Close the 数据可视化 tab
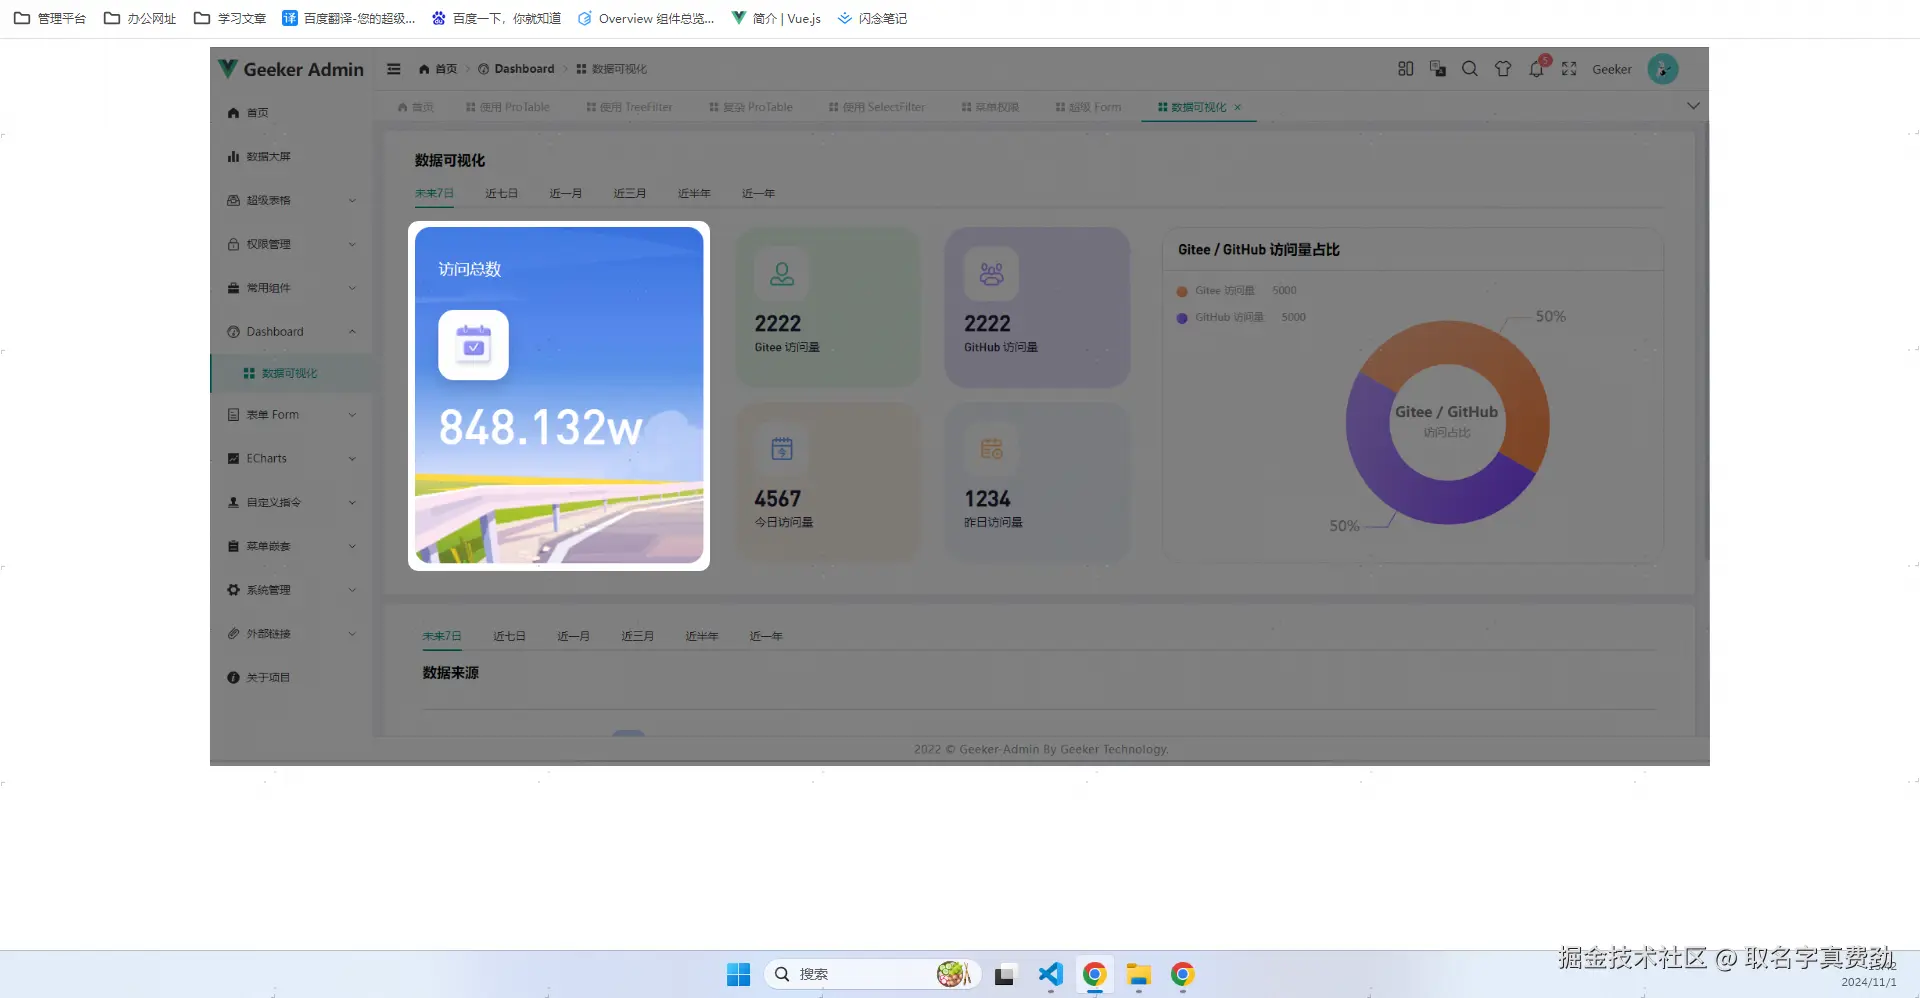This screenshot has height=998, width=1920. [x=1238, y=107]
